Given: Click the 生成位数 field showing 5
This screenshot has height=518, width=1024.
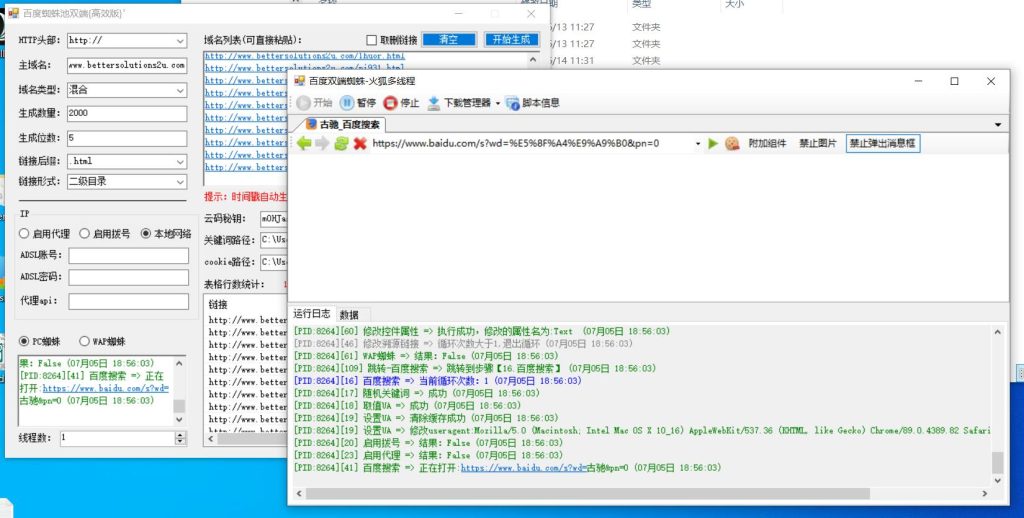Looking at the screenshot, I should coord(127,138).
